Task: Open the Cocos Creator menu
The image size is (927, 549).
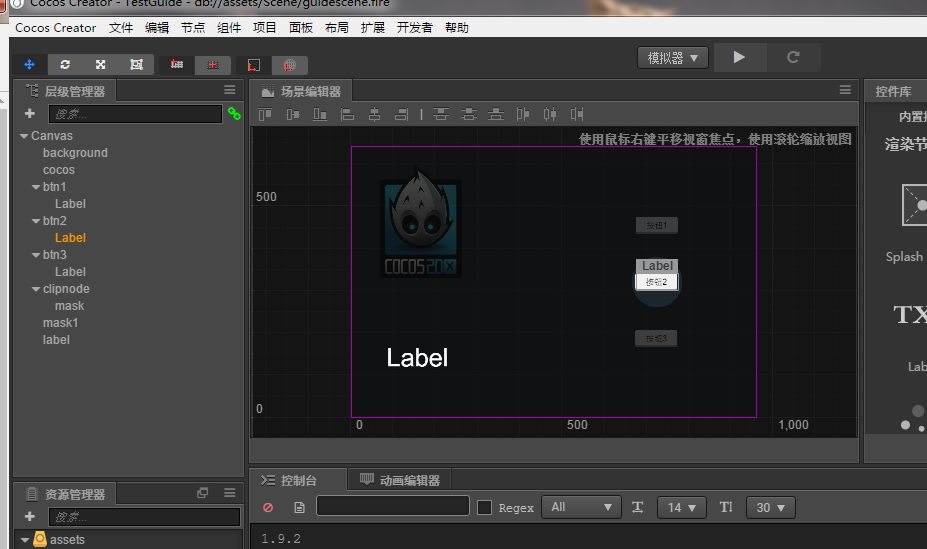Action: 56,28
